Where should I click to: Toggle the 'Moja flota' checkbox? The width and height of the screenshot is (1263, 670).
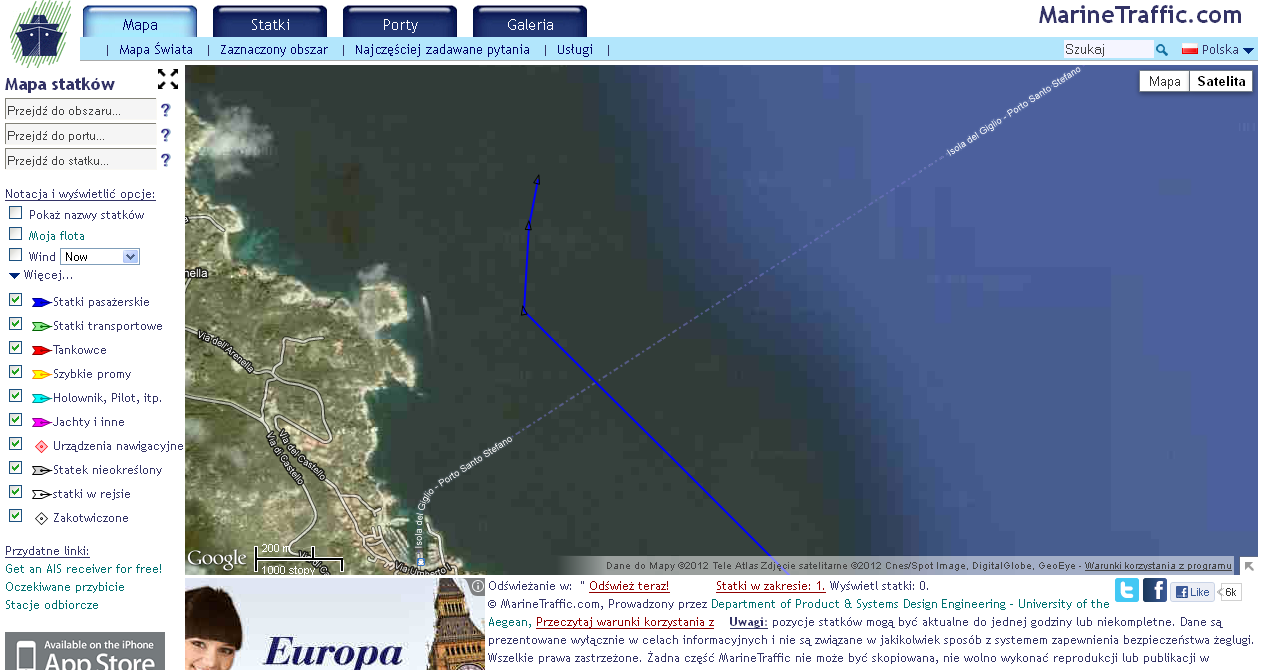point(15,234)
